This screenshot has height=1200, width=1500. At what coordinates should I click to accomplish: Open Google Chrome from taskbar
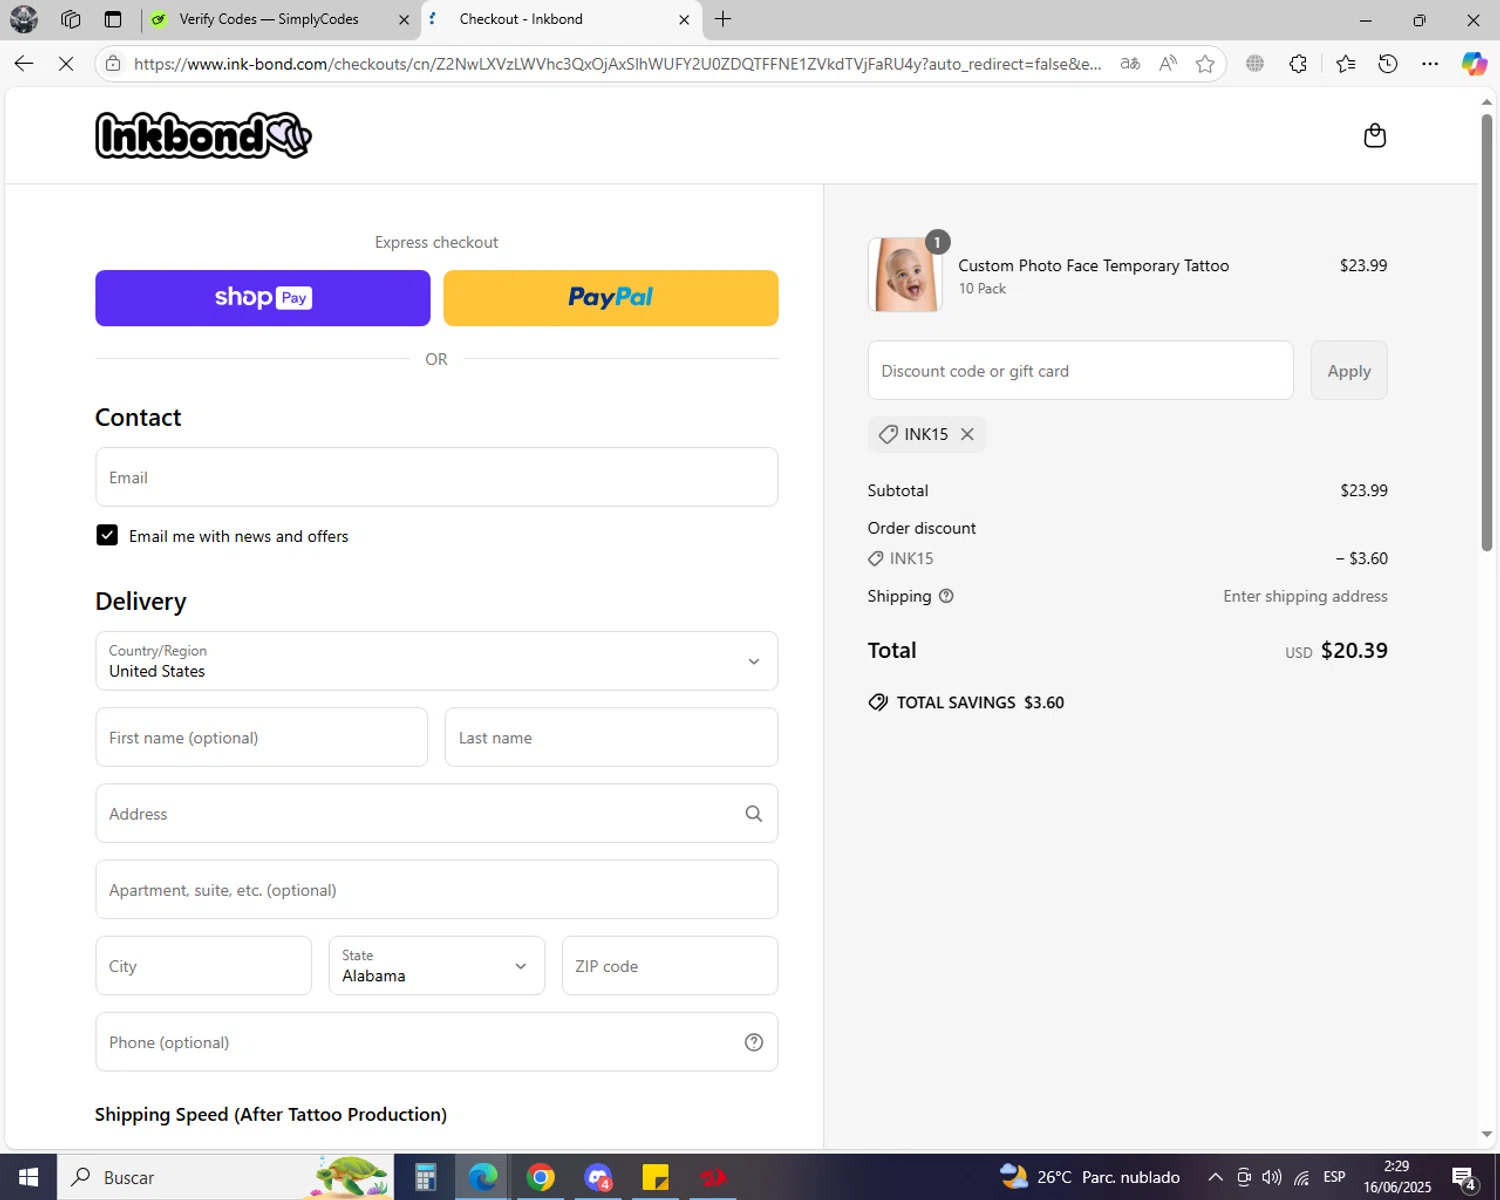click(541, 1177)
